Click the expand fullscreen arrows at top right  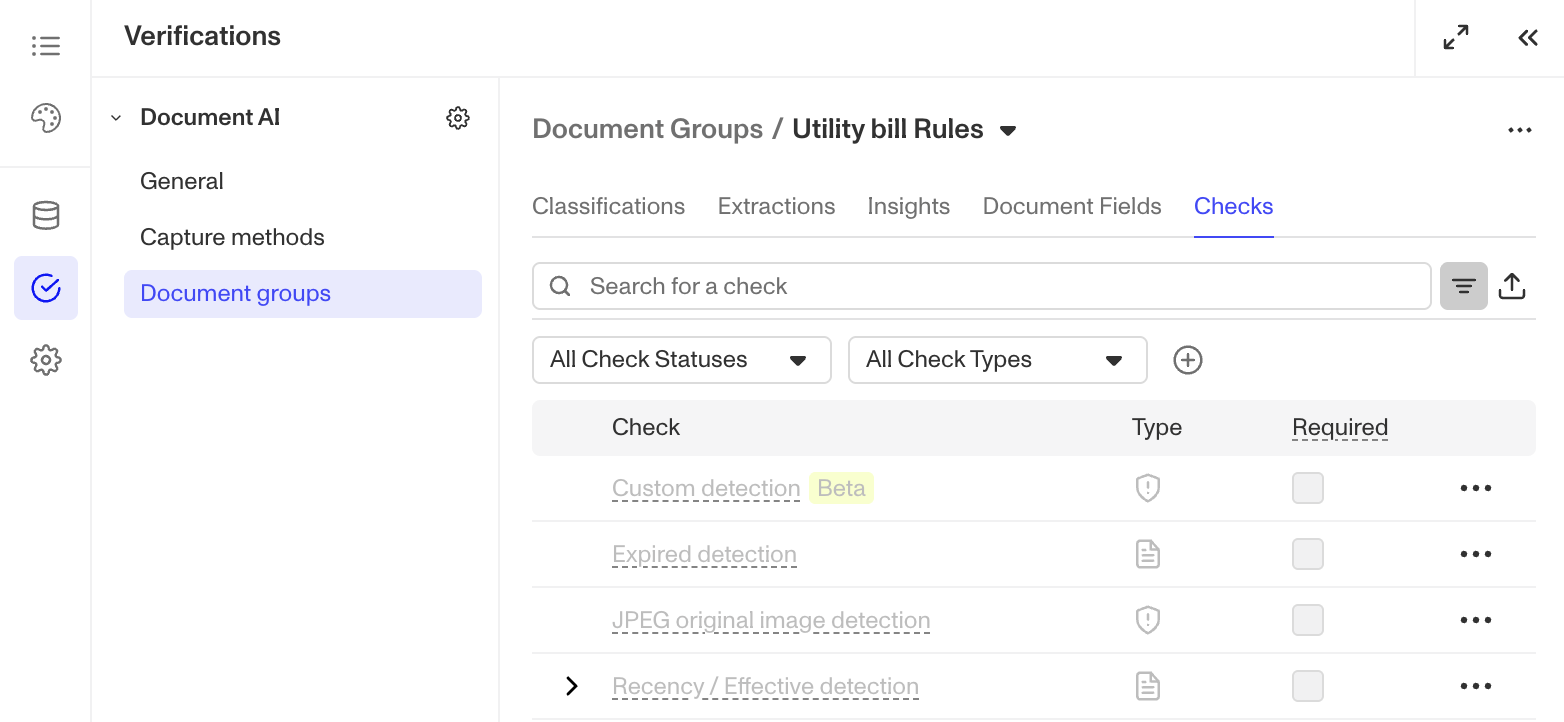[x=1456, y=36]
